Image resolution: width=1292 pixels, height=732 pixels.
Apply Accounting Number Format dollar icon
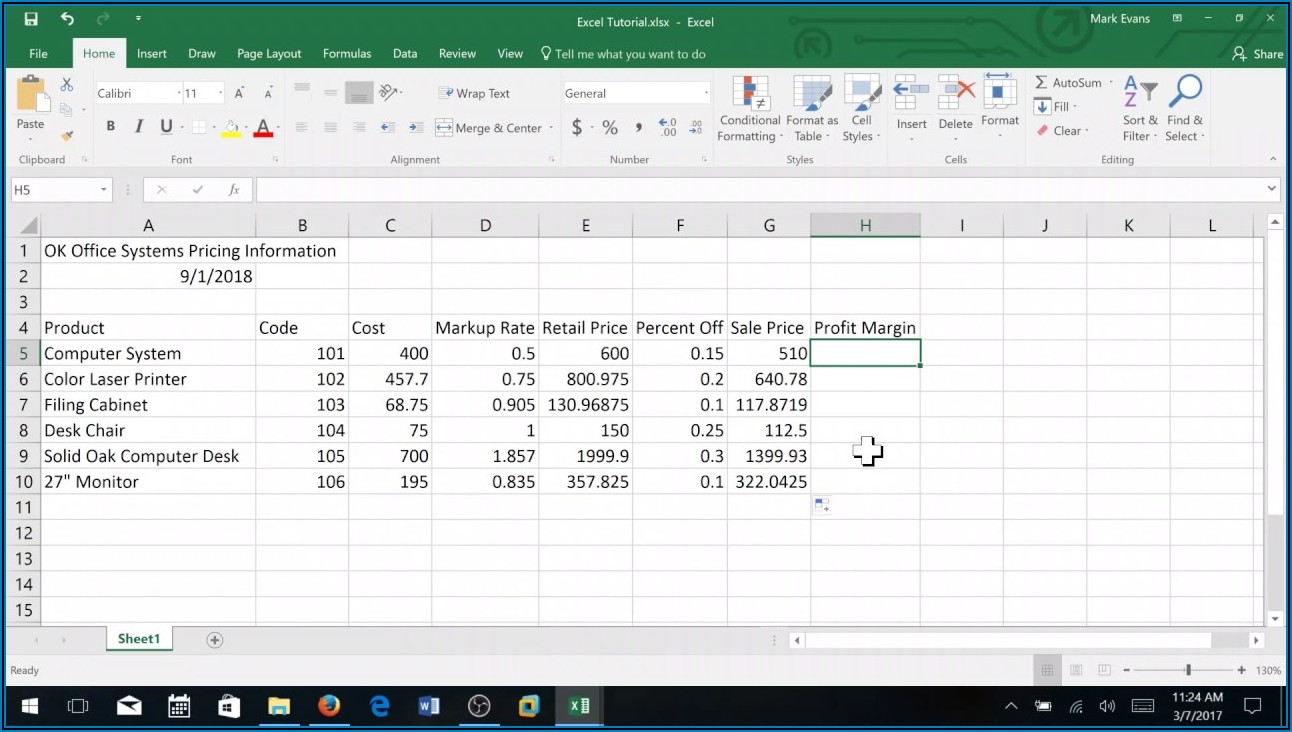pos(577,128)
